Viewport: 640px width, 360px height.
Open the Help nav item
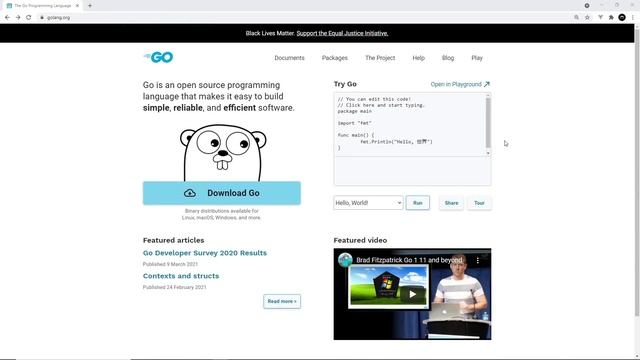418,58
